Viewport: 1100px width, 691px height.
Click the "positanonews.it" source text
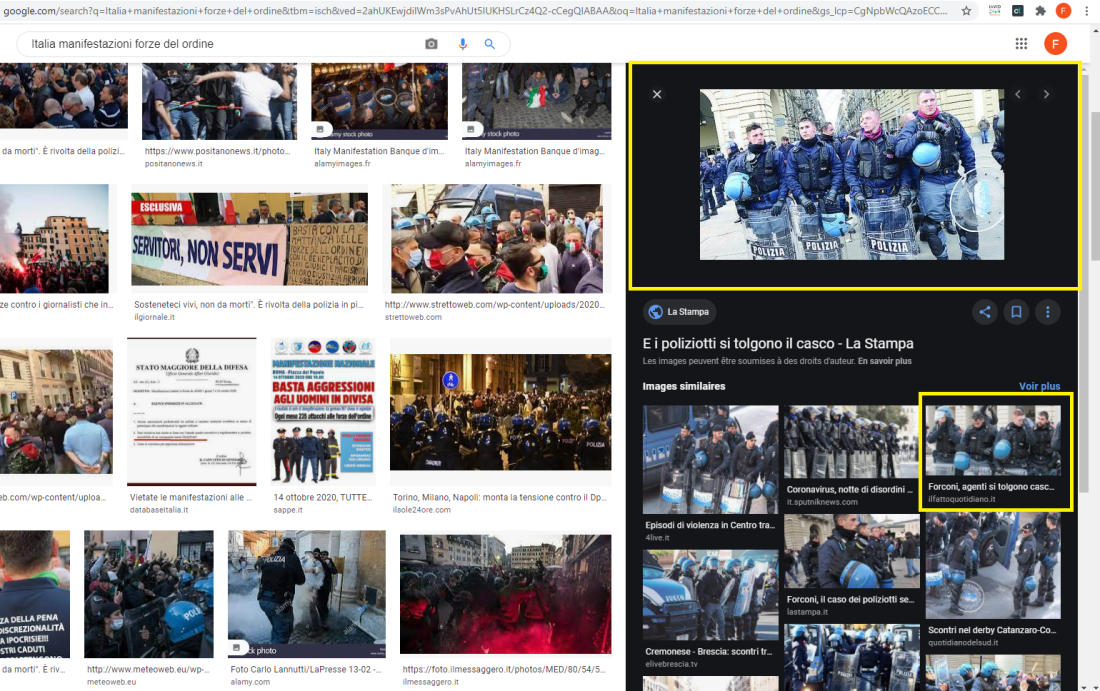pos(173,163)
